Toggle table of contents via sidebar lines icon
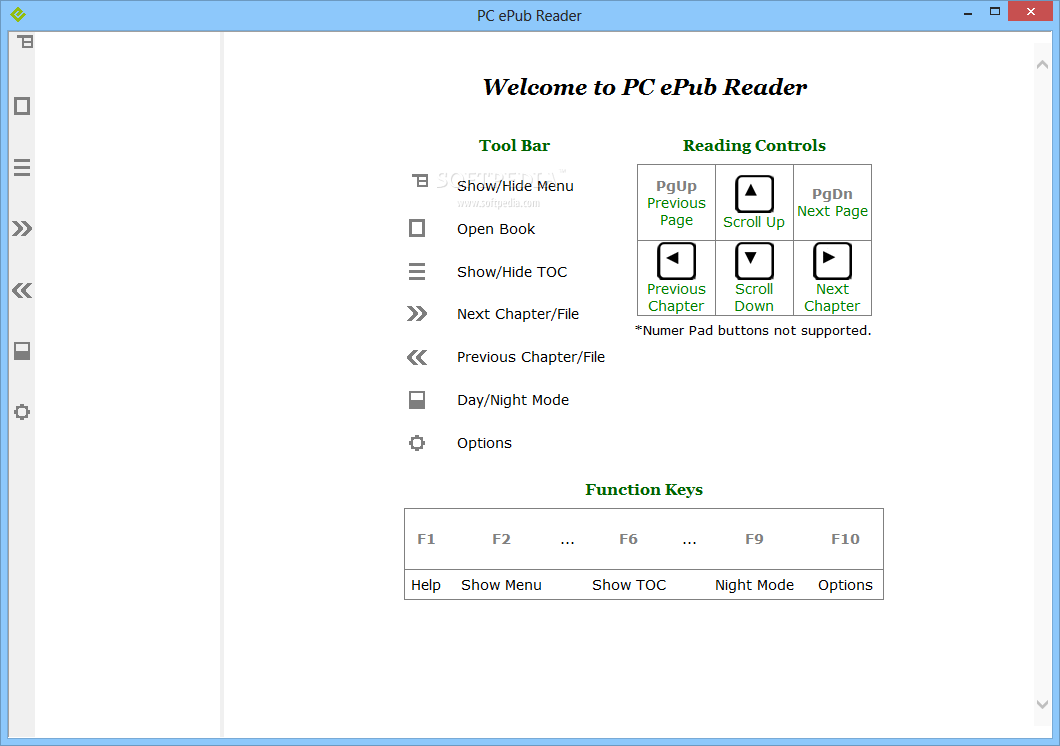1060x746 pixels. point(22,168)
